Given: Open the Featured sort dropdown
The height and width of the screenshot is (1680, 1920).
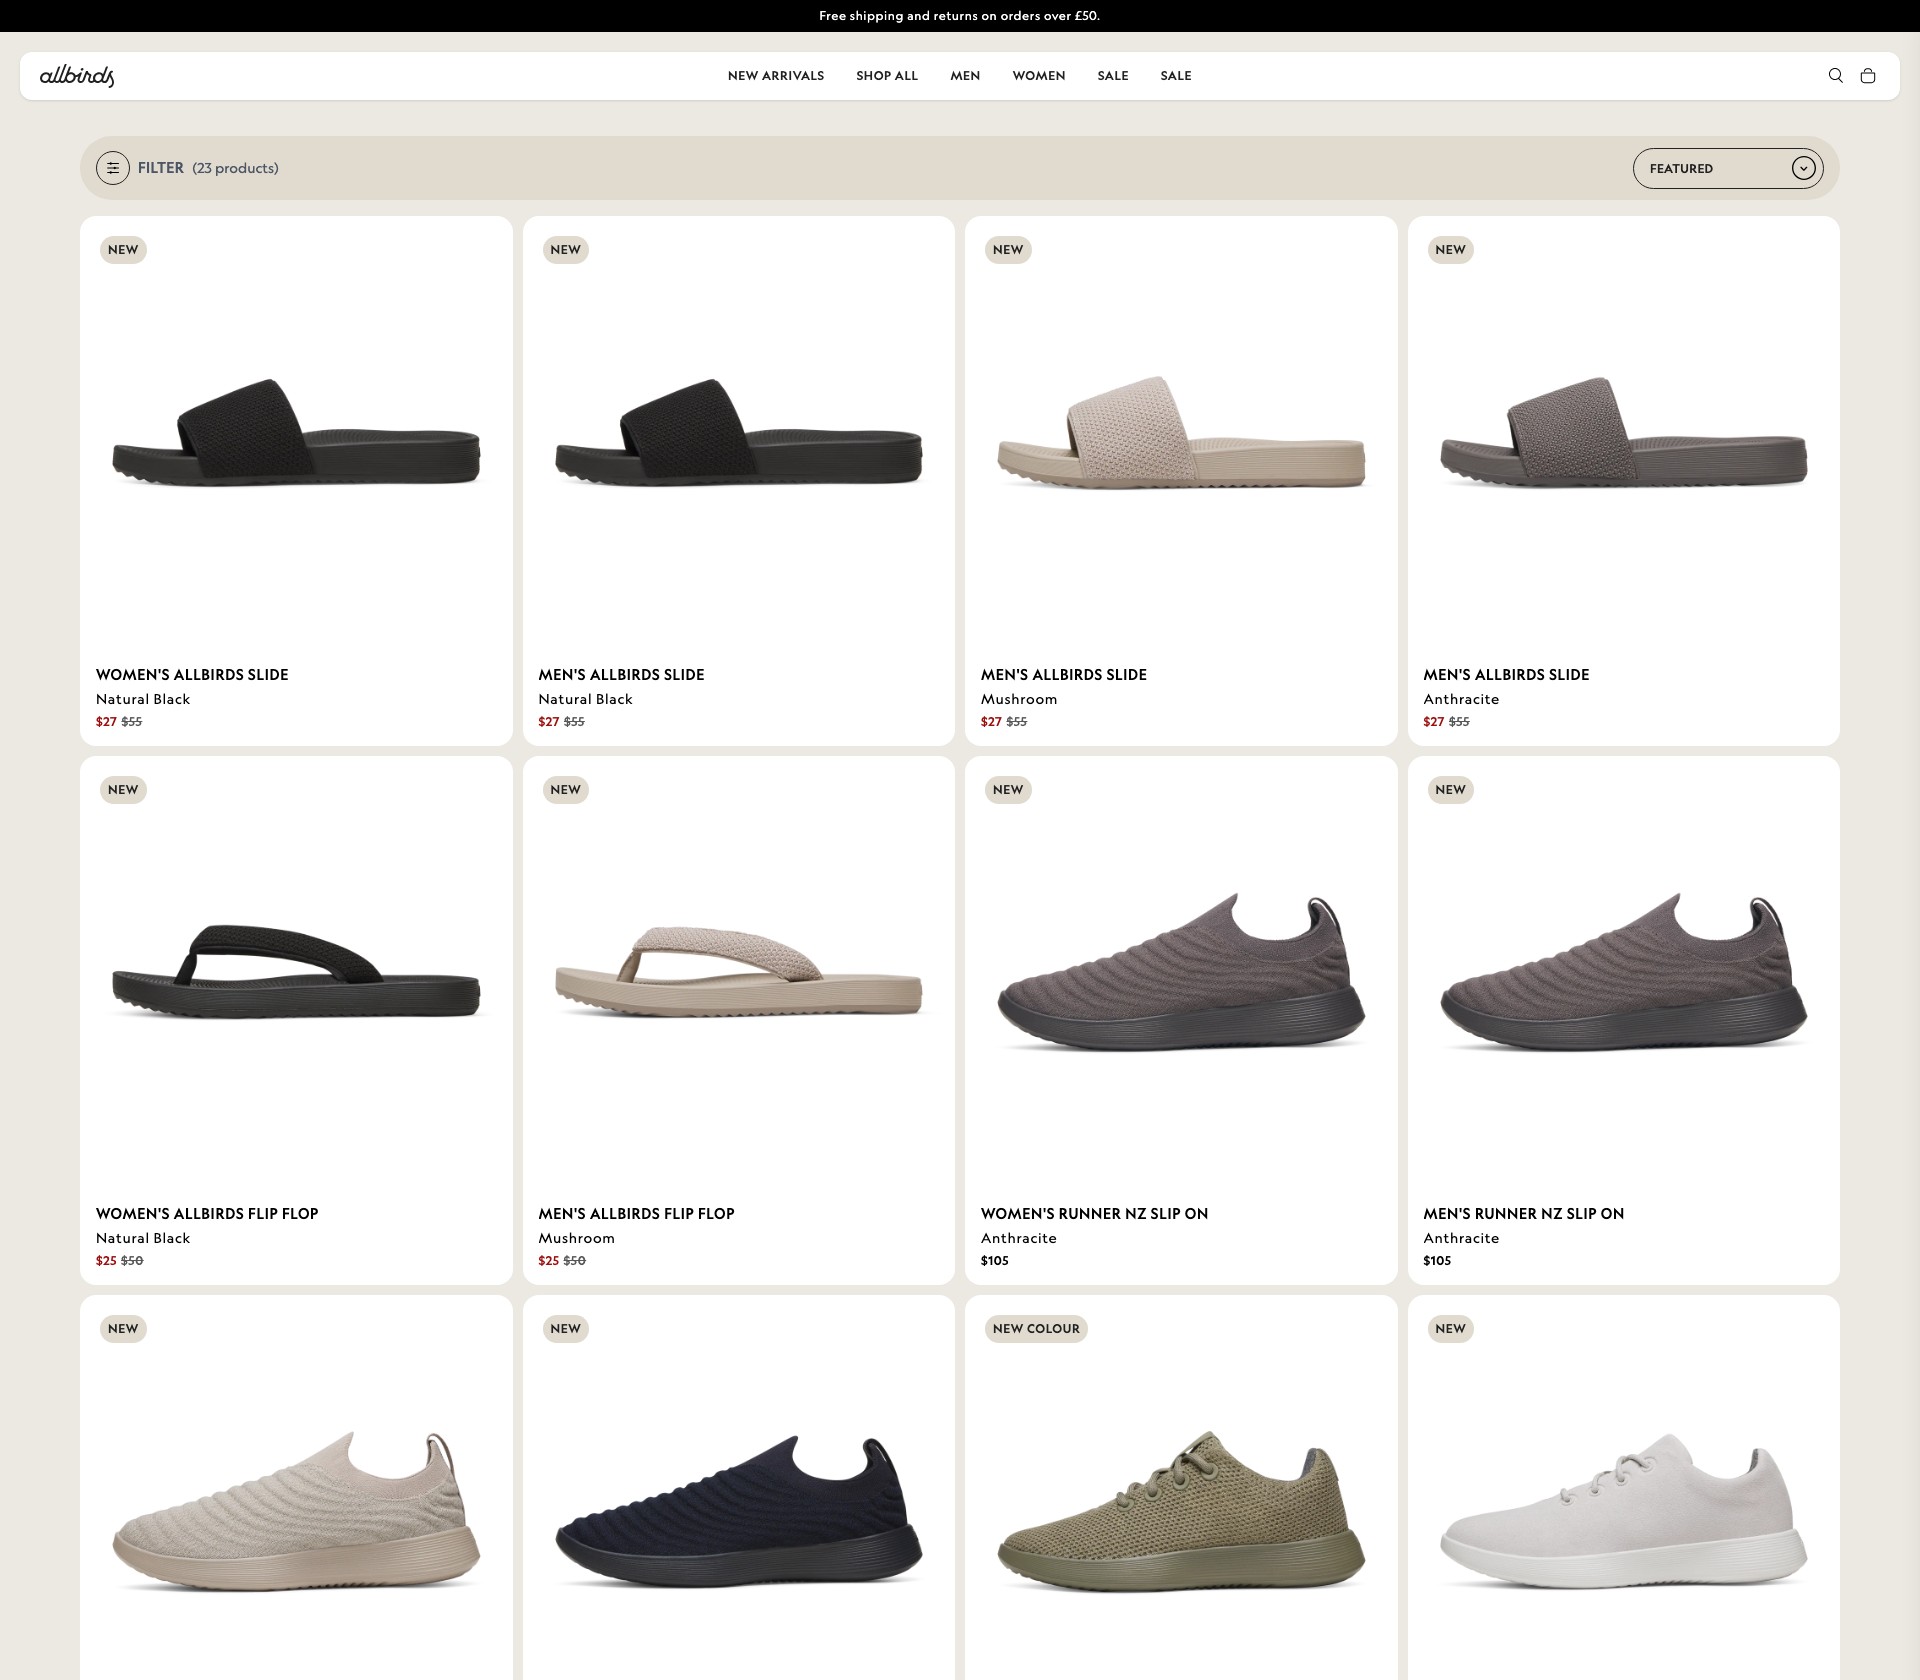Looking at the screenshot, I should tap(1728, 168).
